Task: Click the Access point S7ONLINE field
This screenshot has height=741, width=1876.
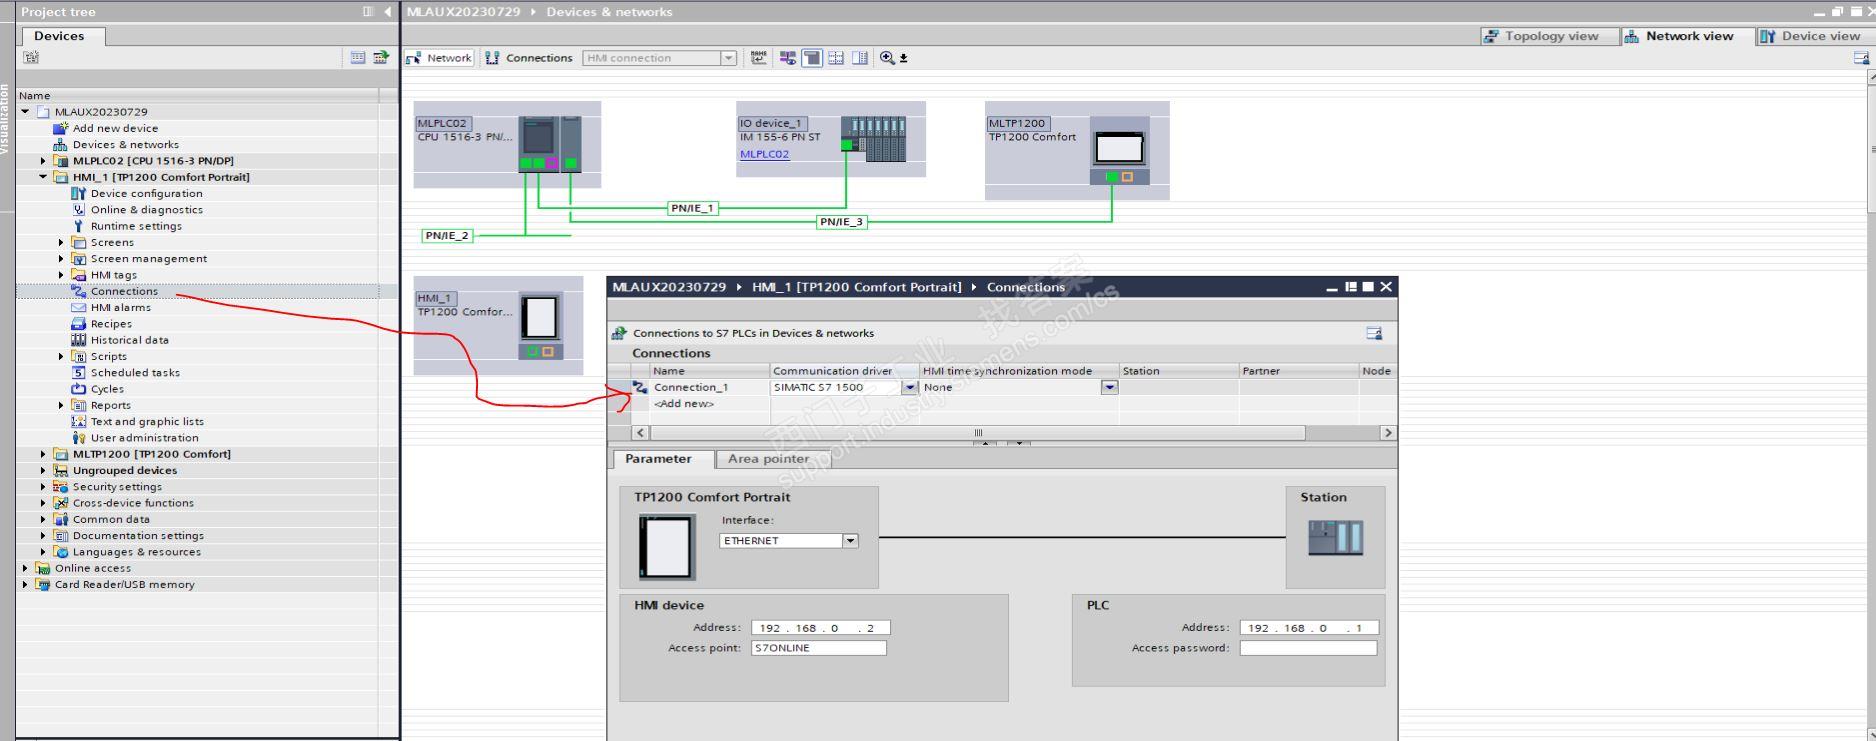Action: pyautogui.click(x=819, y=648)
